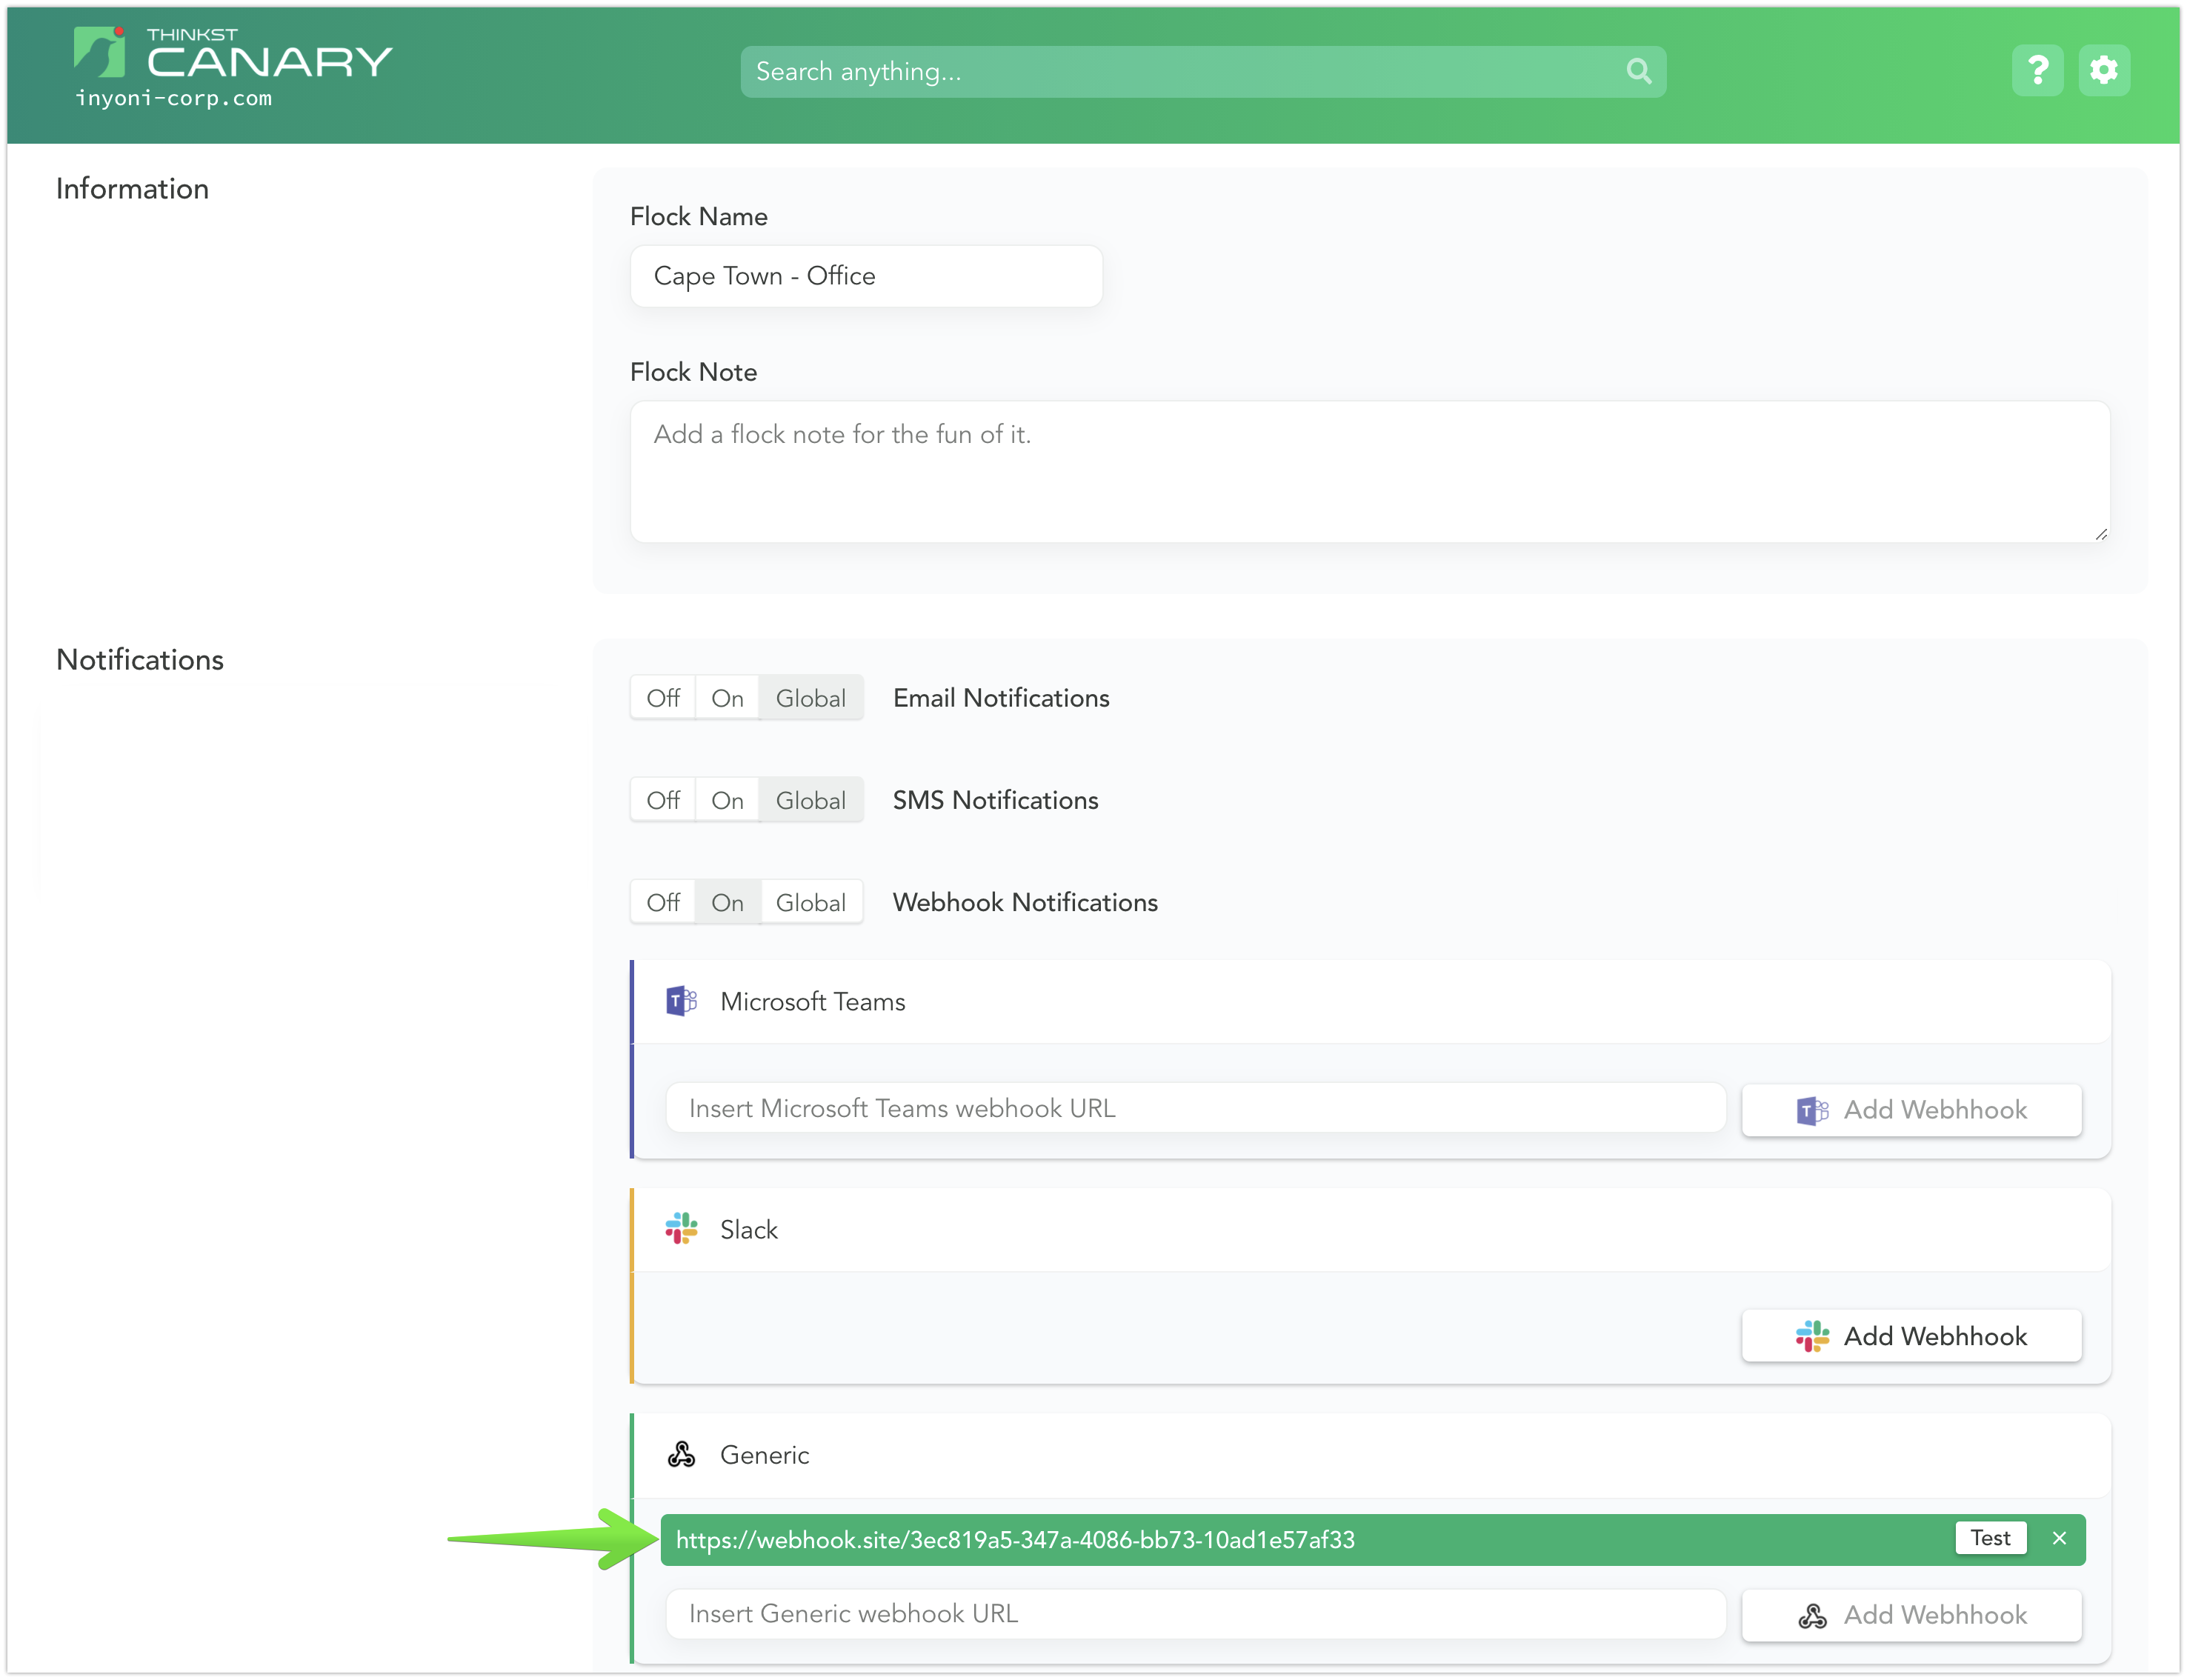Image resolution: width=2187 pixels, height=1680 pixels.
Task: Remove the webhook.site URL with X
Action: coord(2059,1539)
